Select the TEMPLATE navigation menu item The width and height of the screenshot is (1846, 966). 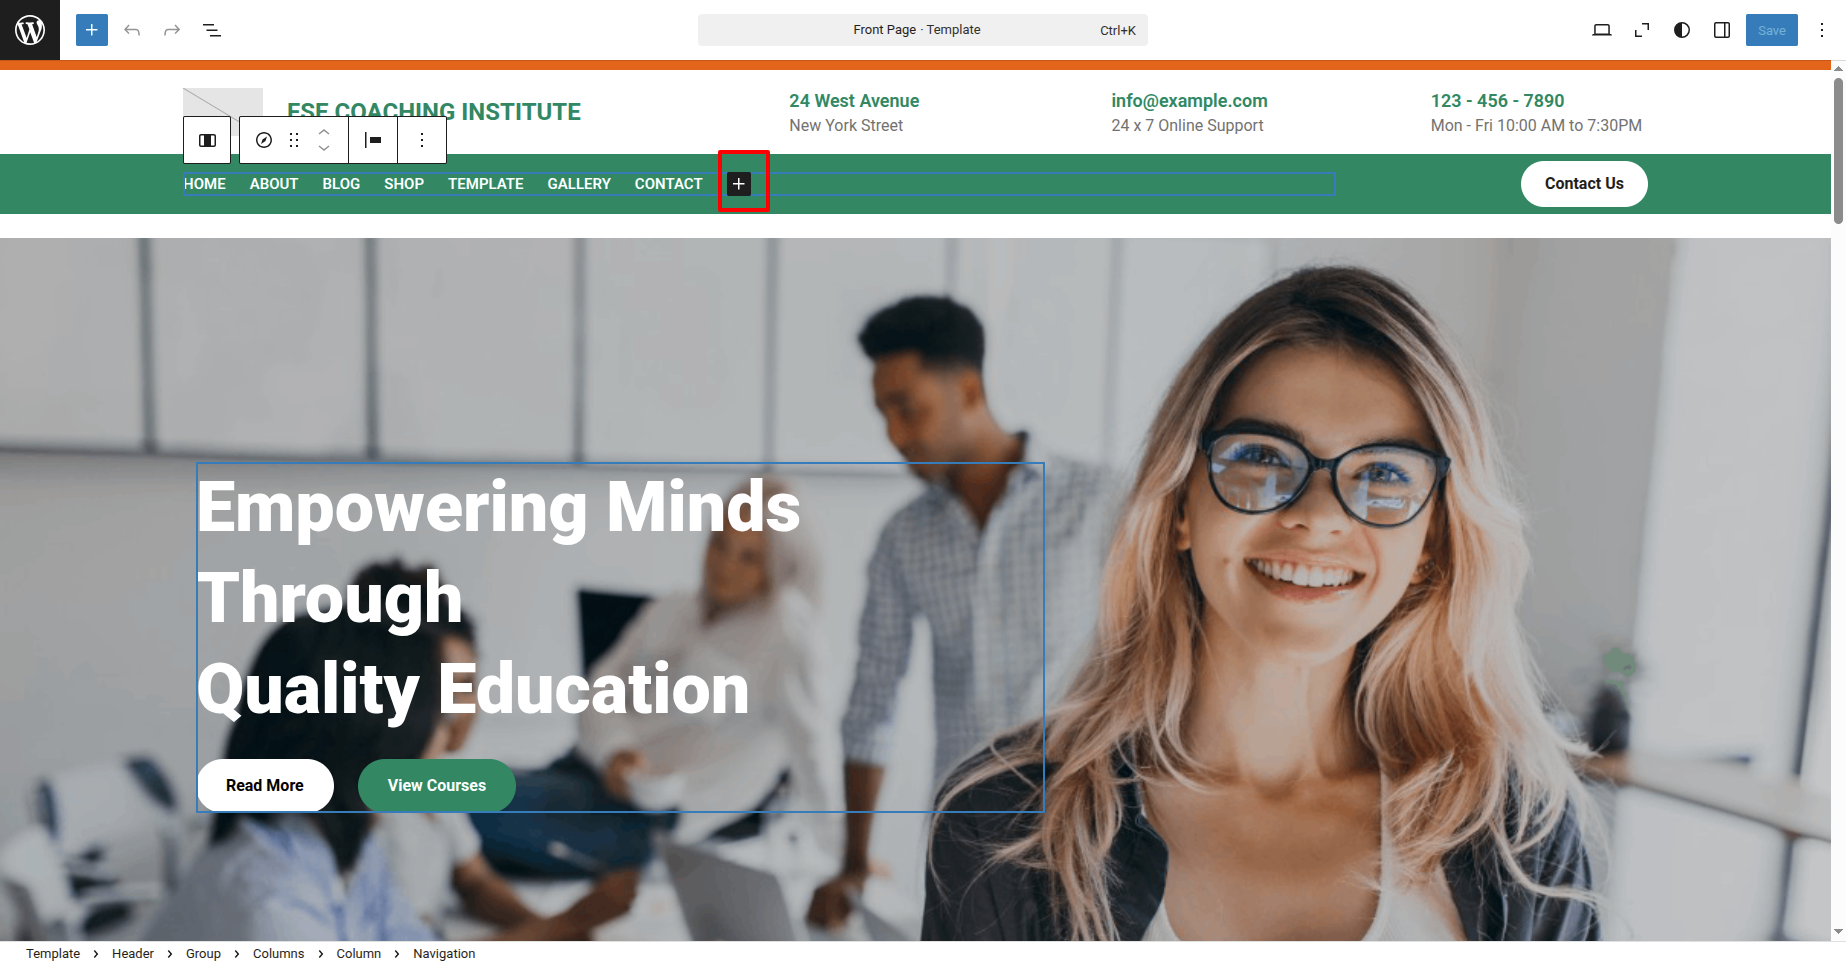[x=486, y=184]
